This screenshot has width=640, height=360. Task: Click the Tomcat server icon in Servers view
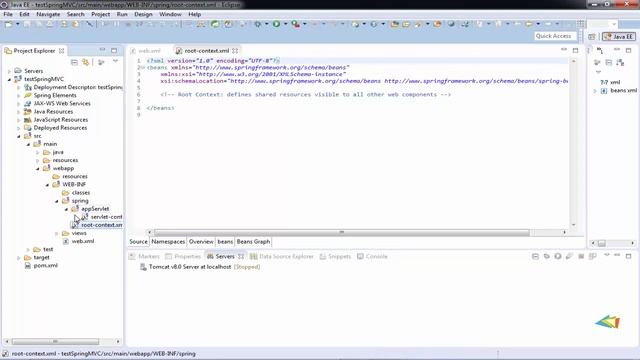pyautogui.click(x=143, y=267)
